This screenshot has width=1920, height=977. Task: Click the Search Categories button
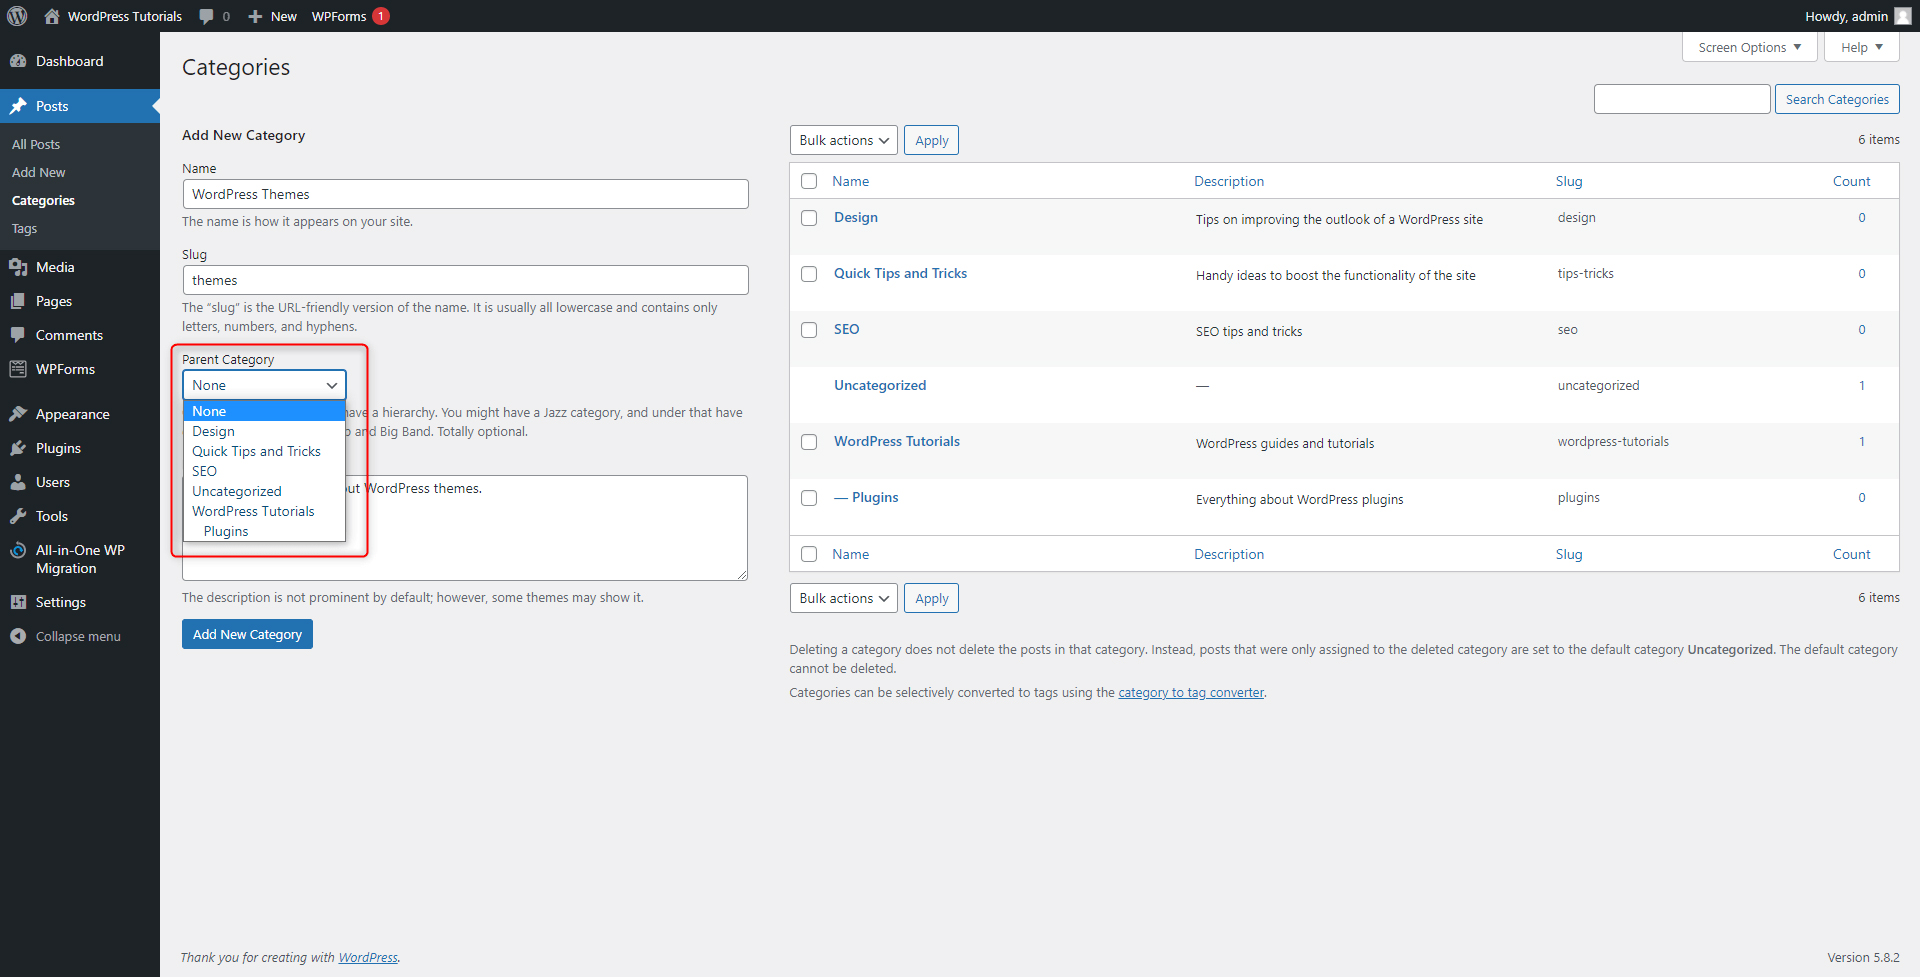1837,99
